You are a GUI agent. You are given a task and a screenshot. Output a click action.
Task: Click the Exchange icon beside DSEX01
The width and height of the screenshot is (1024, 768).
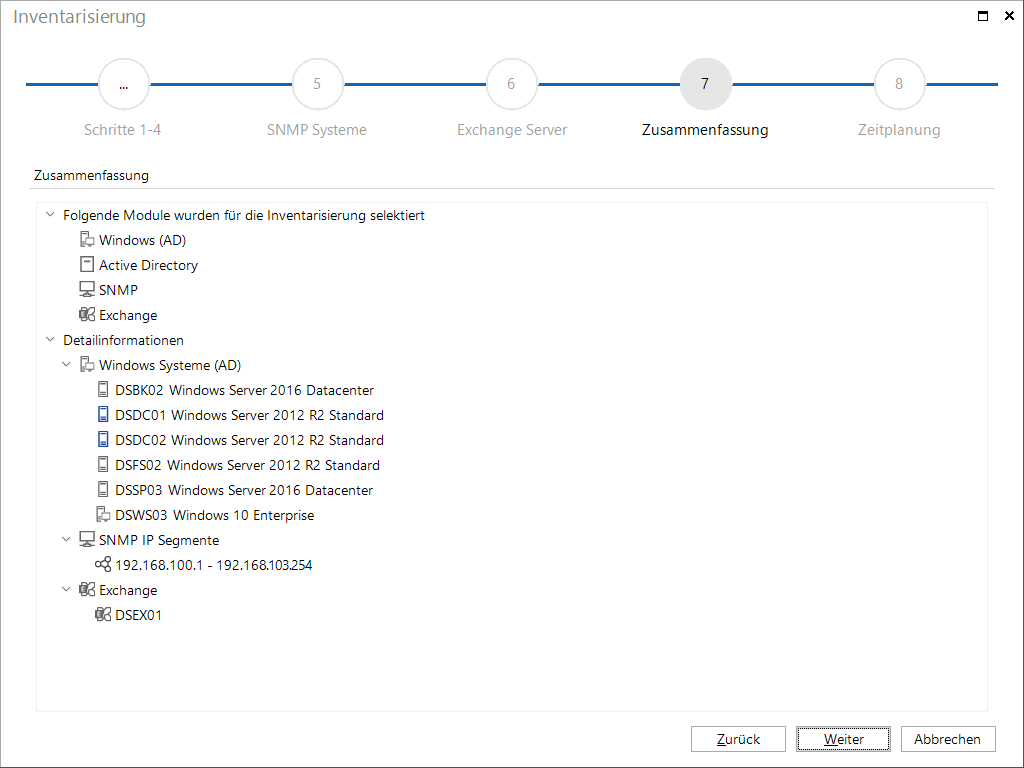click(x=103, y=615)
